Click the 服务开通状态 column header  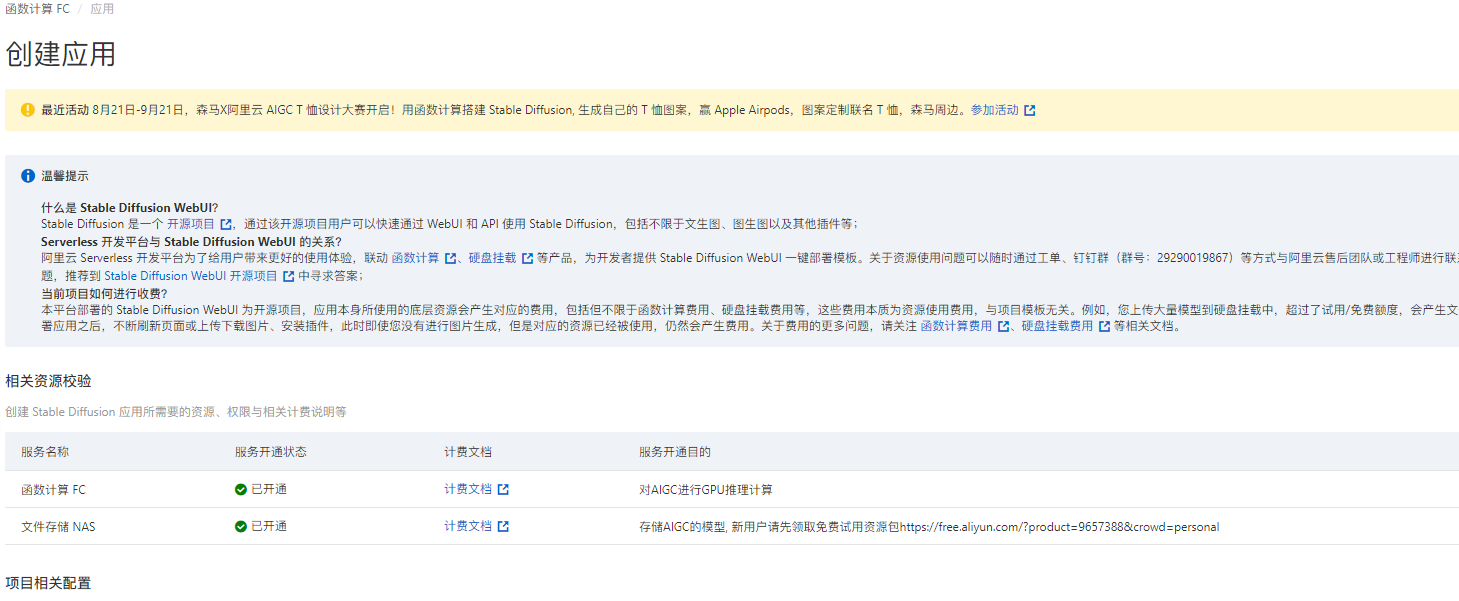271,452
